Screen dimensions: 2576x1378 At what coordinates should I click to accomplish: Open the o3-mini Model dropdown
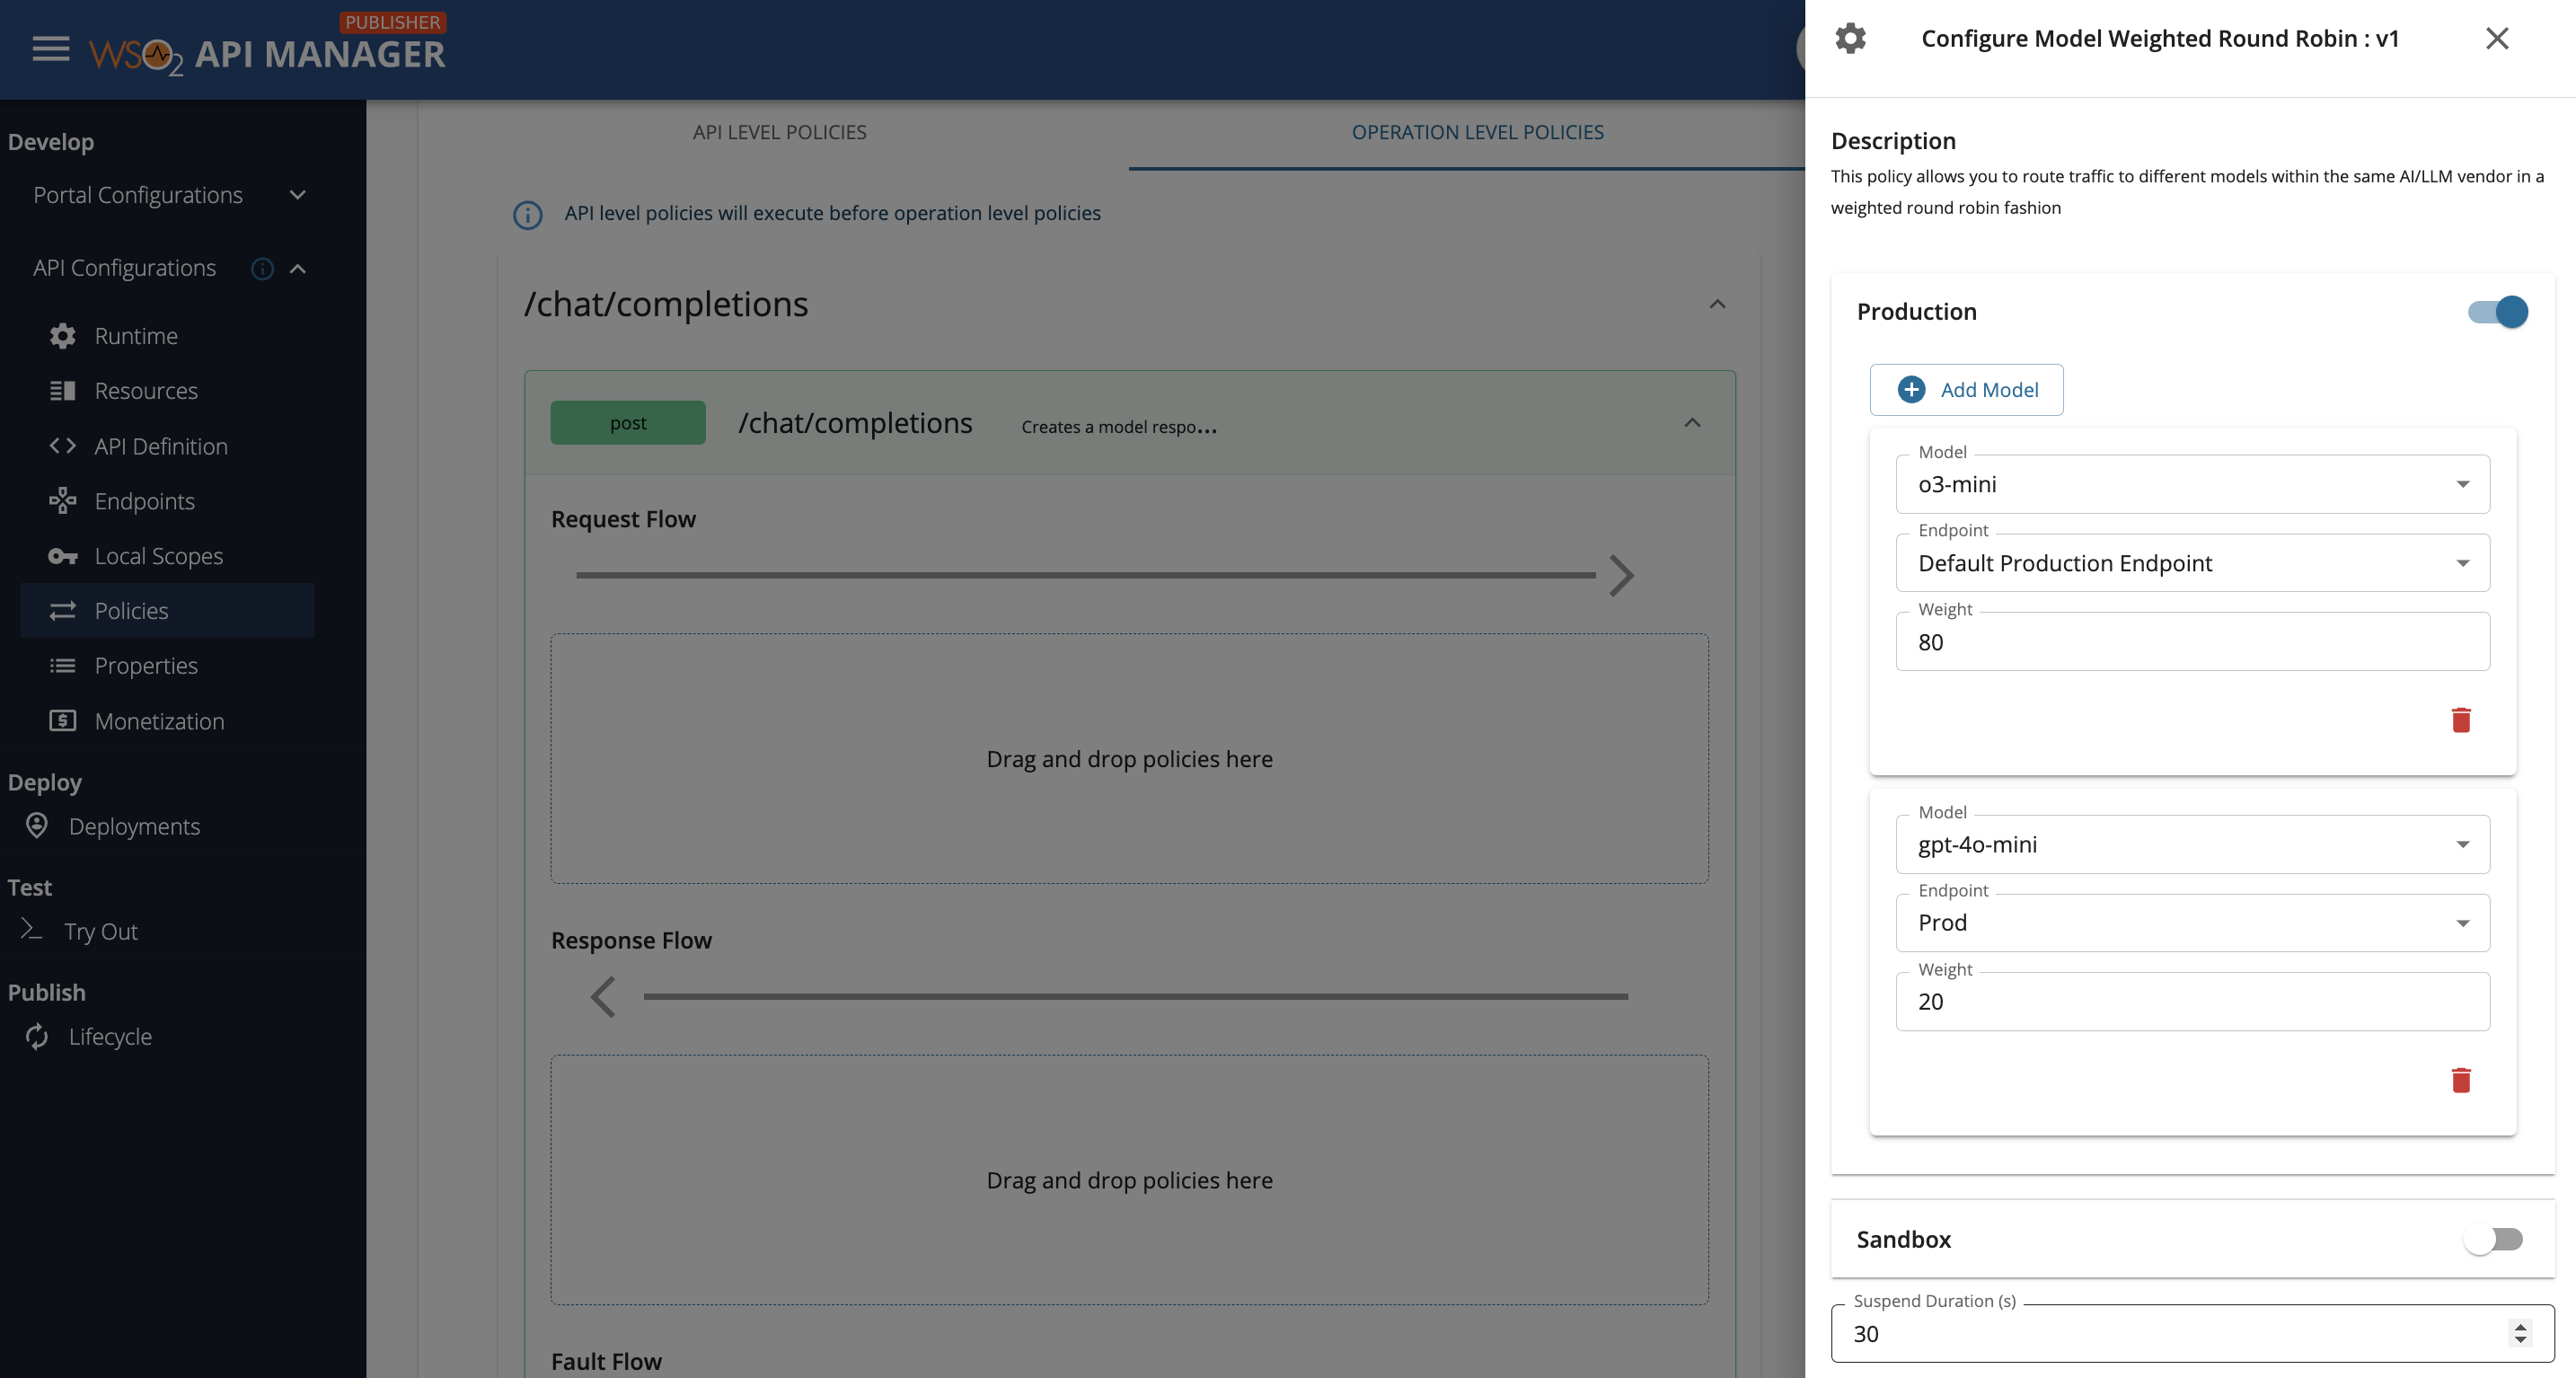(x=2192, y=485)
